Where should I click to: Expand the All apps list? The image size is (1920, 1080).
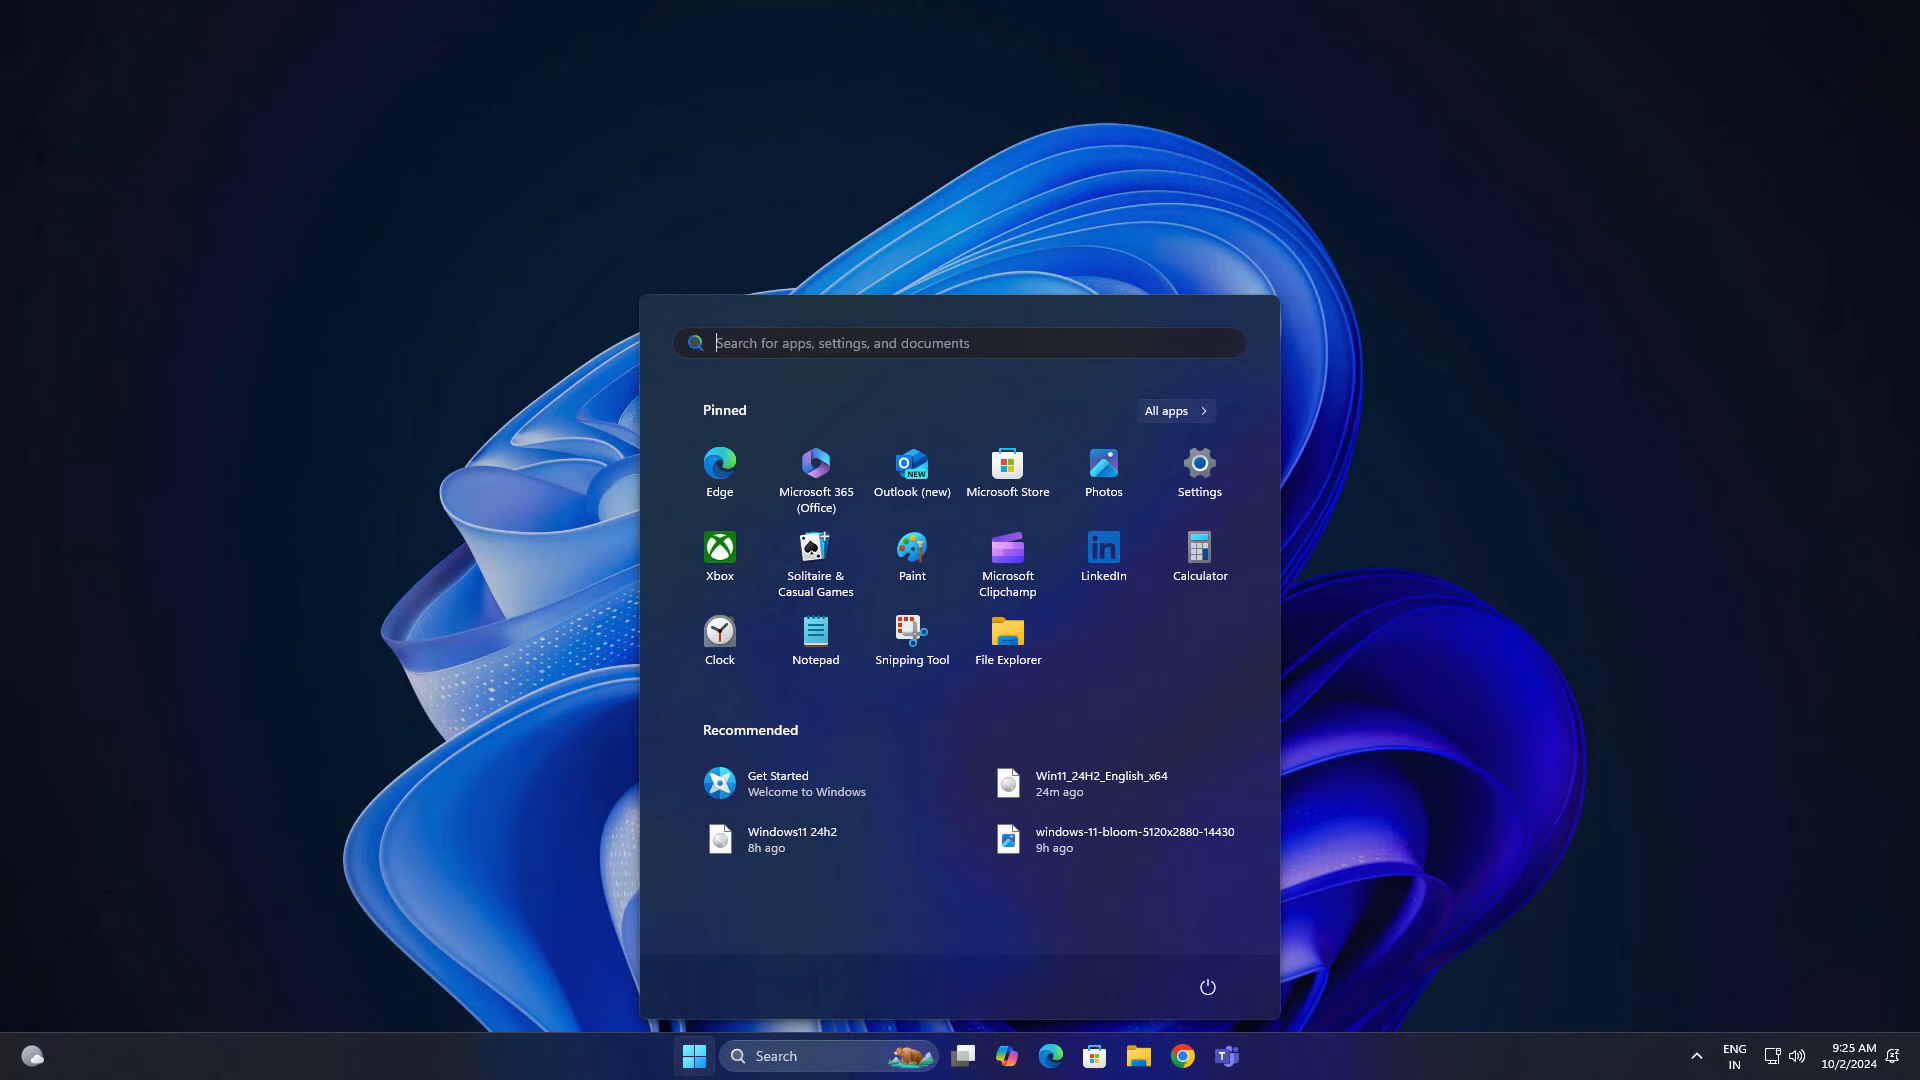(x=1175, y=411)
